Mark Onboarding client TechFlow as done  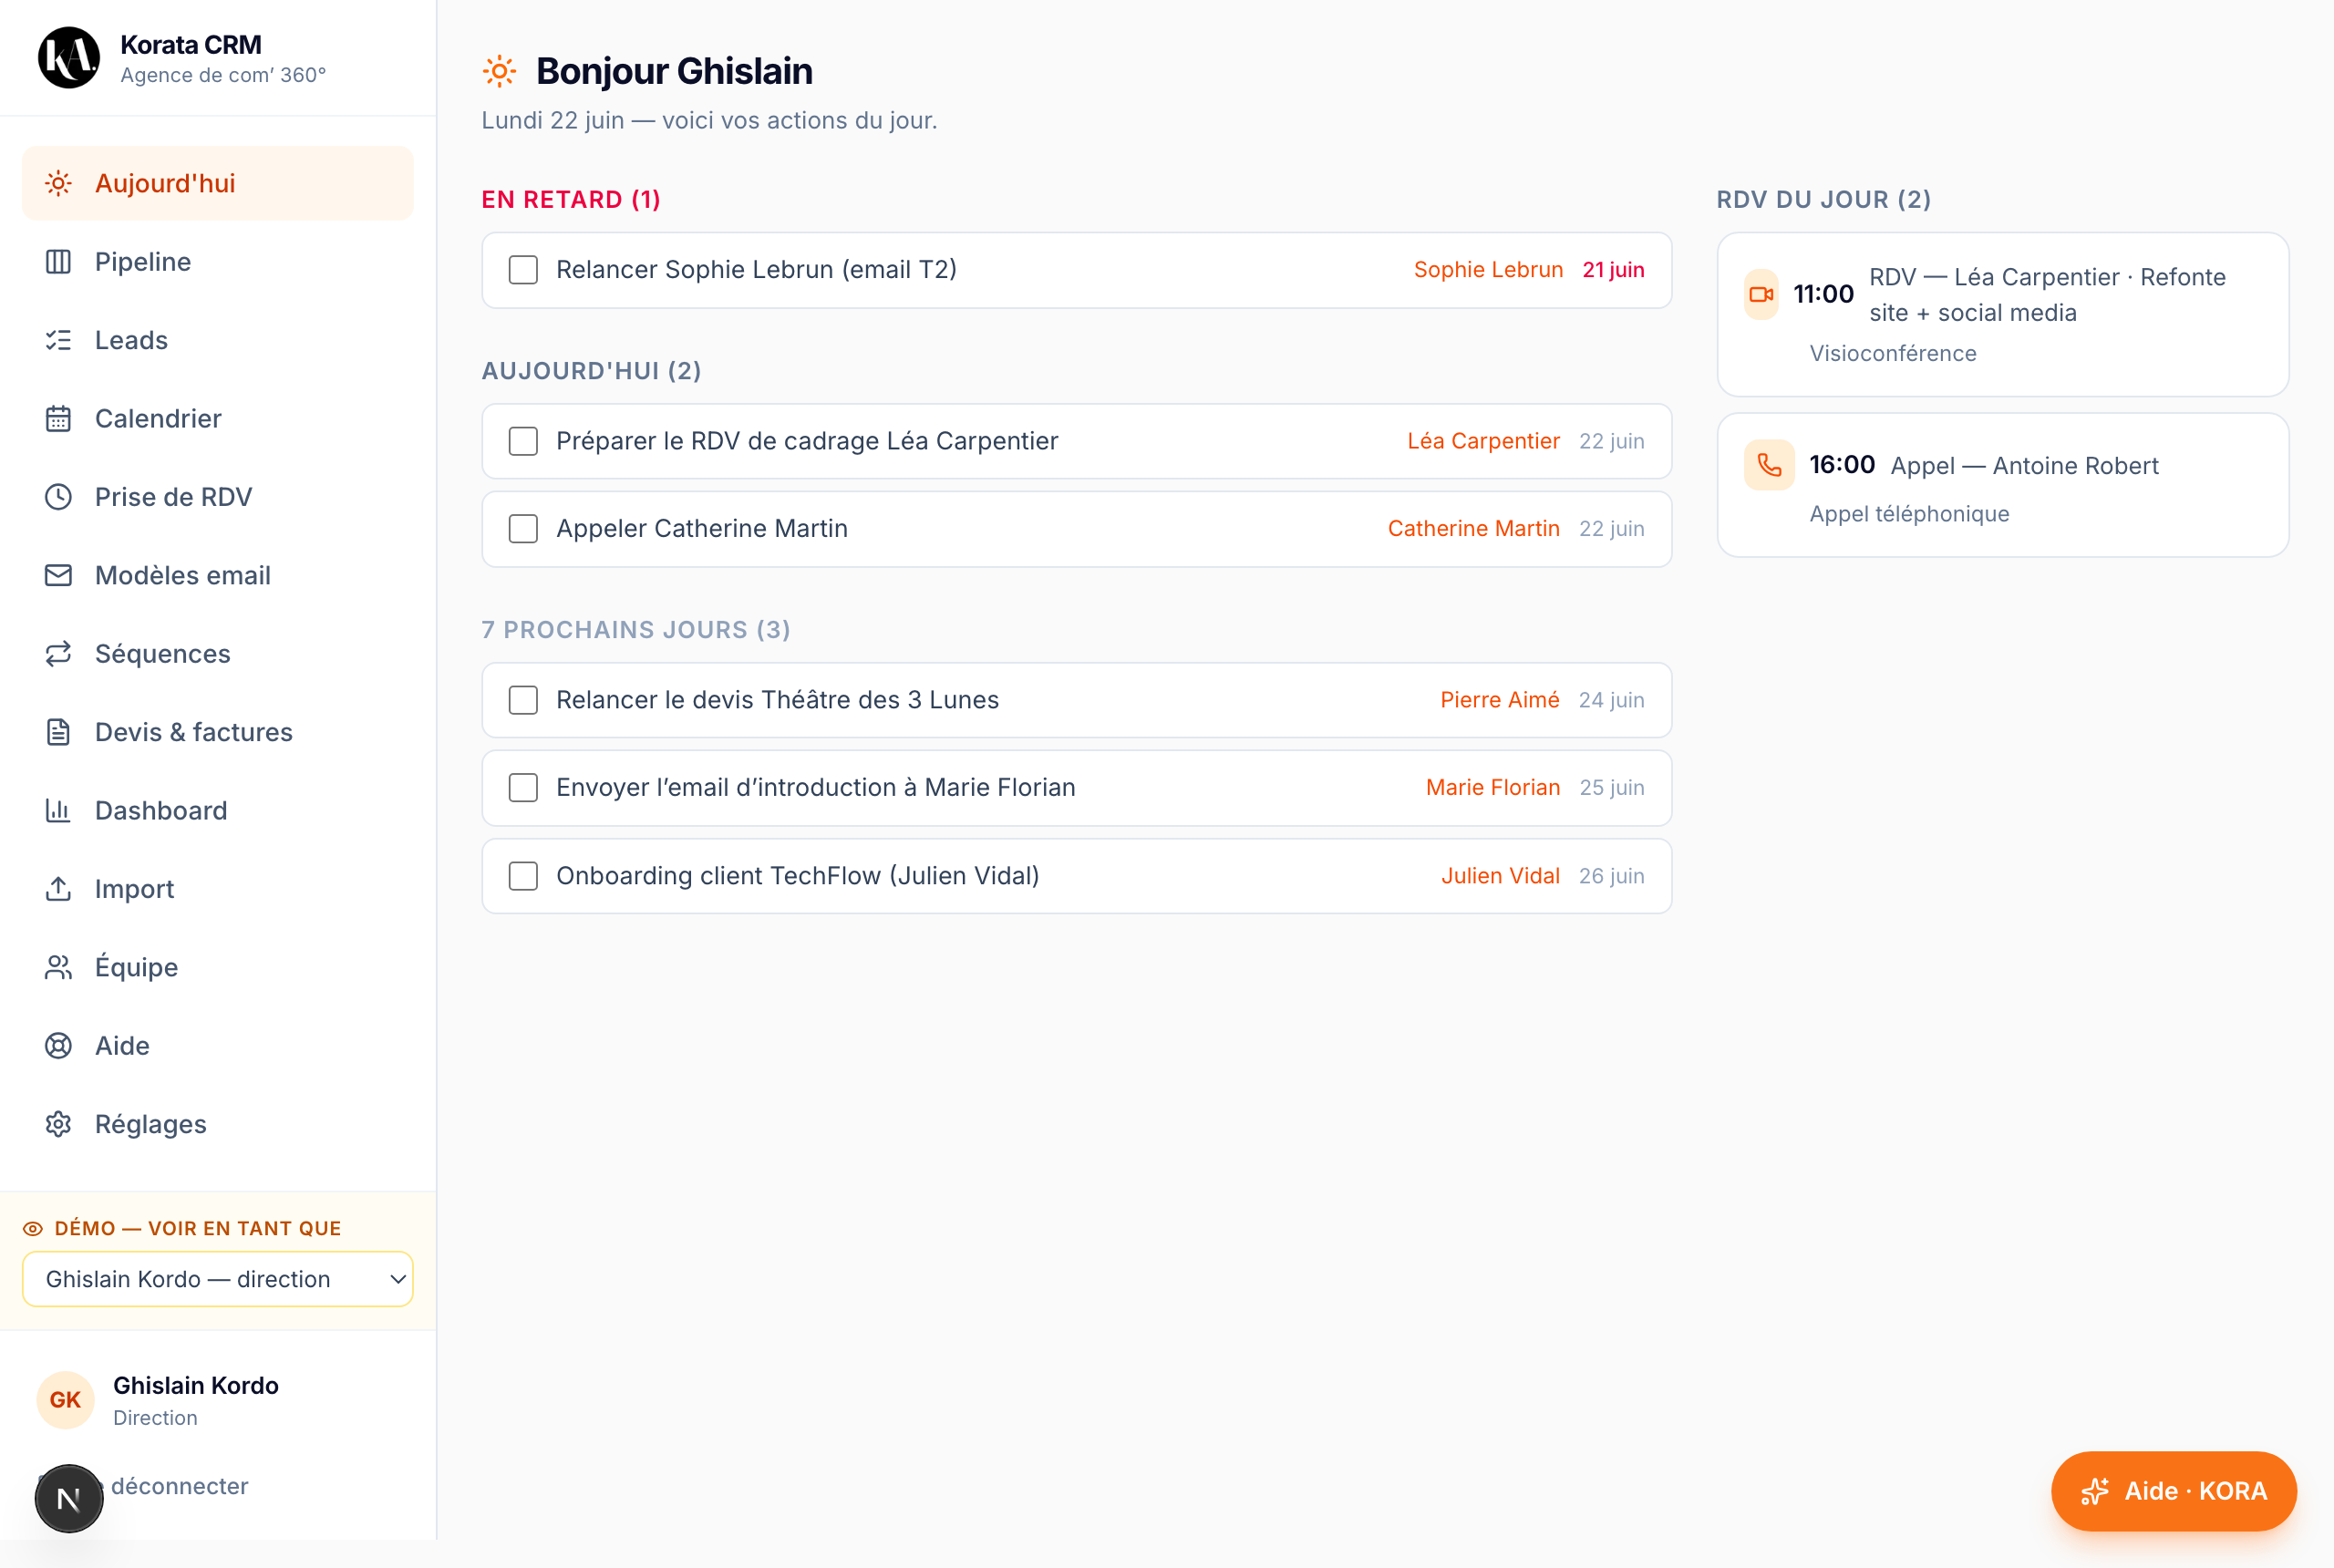(x=523, y=876)
